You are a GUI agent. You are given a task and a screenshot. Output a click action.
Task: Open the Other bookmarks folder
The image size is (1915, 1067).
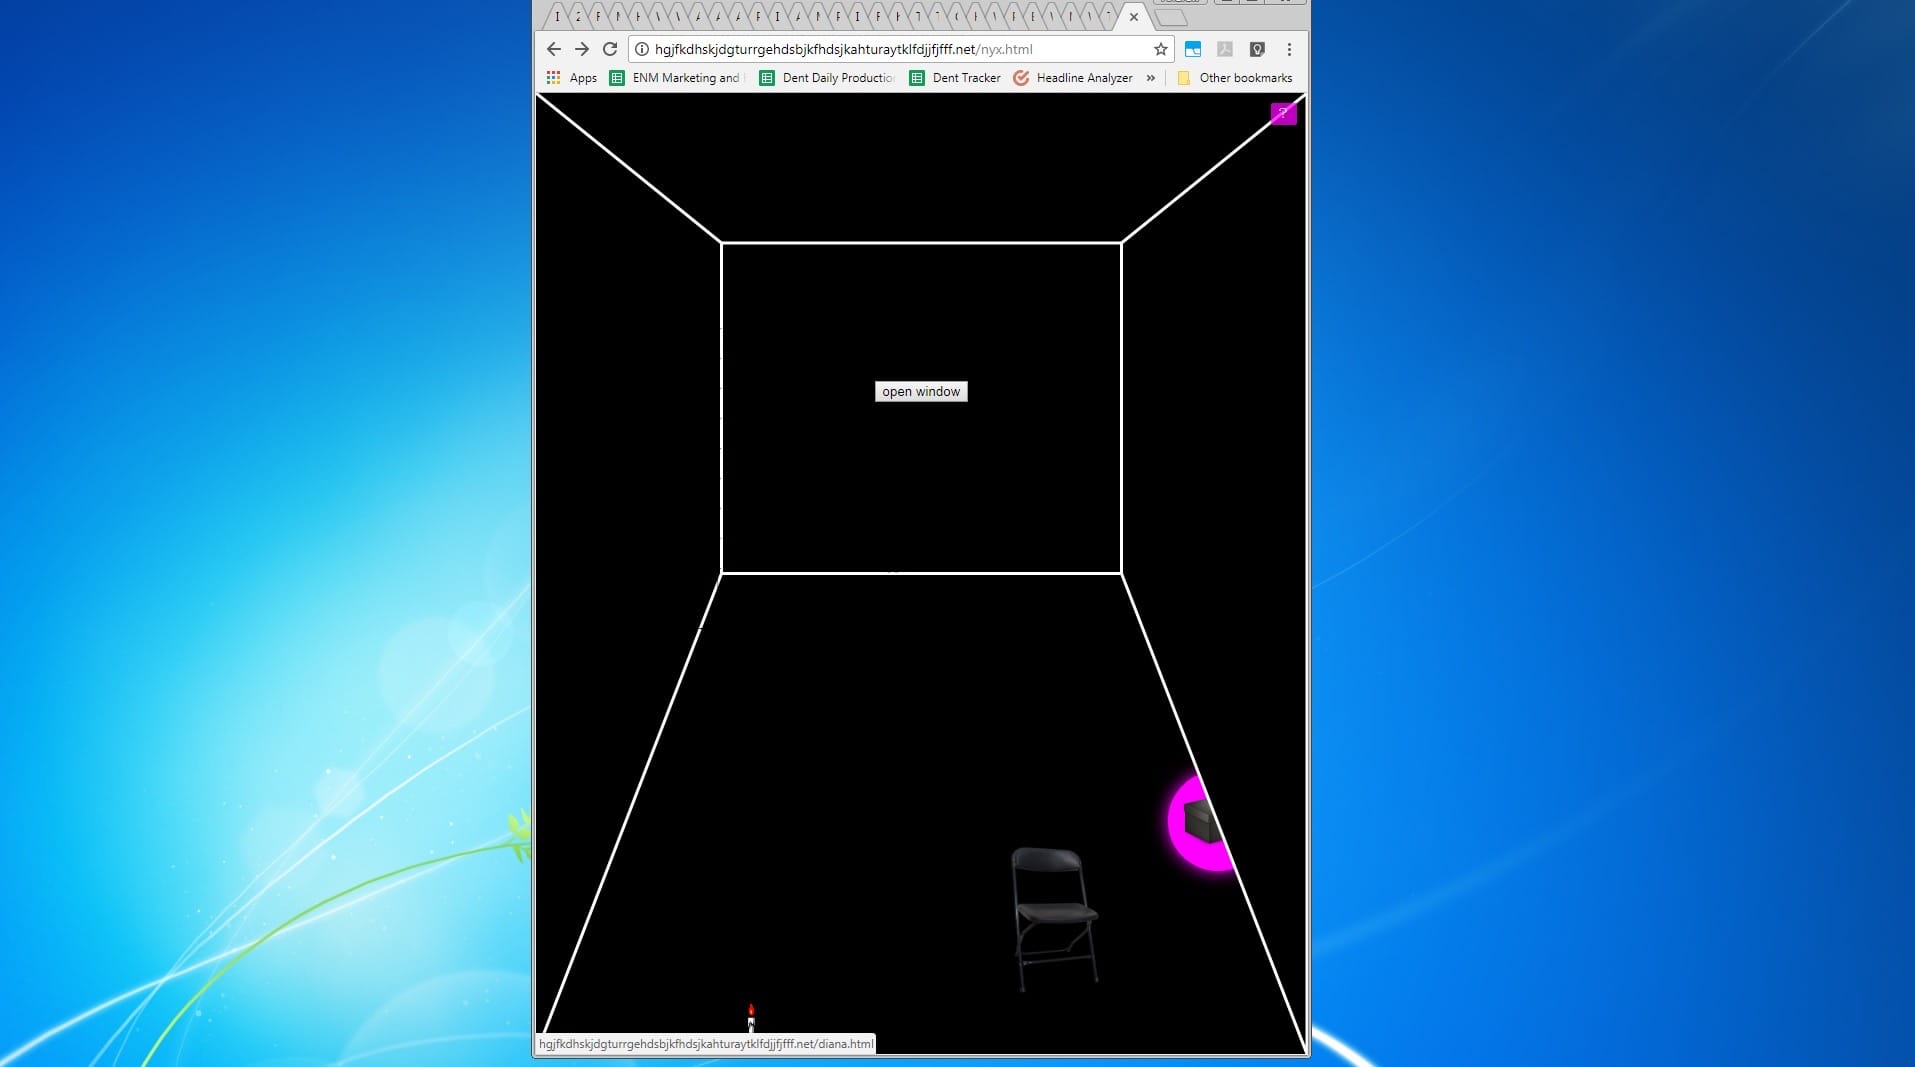coord(1235,78)
